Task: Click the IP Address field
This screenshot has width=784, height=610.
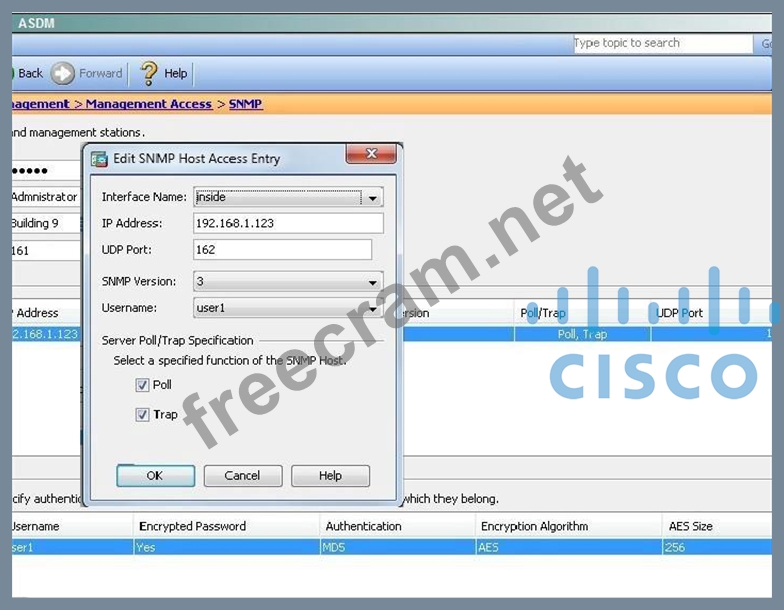Action: click(x=288, y=223)
